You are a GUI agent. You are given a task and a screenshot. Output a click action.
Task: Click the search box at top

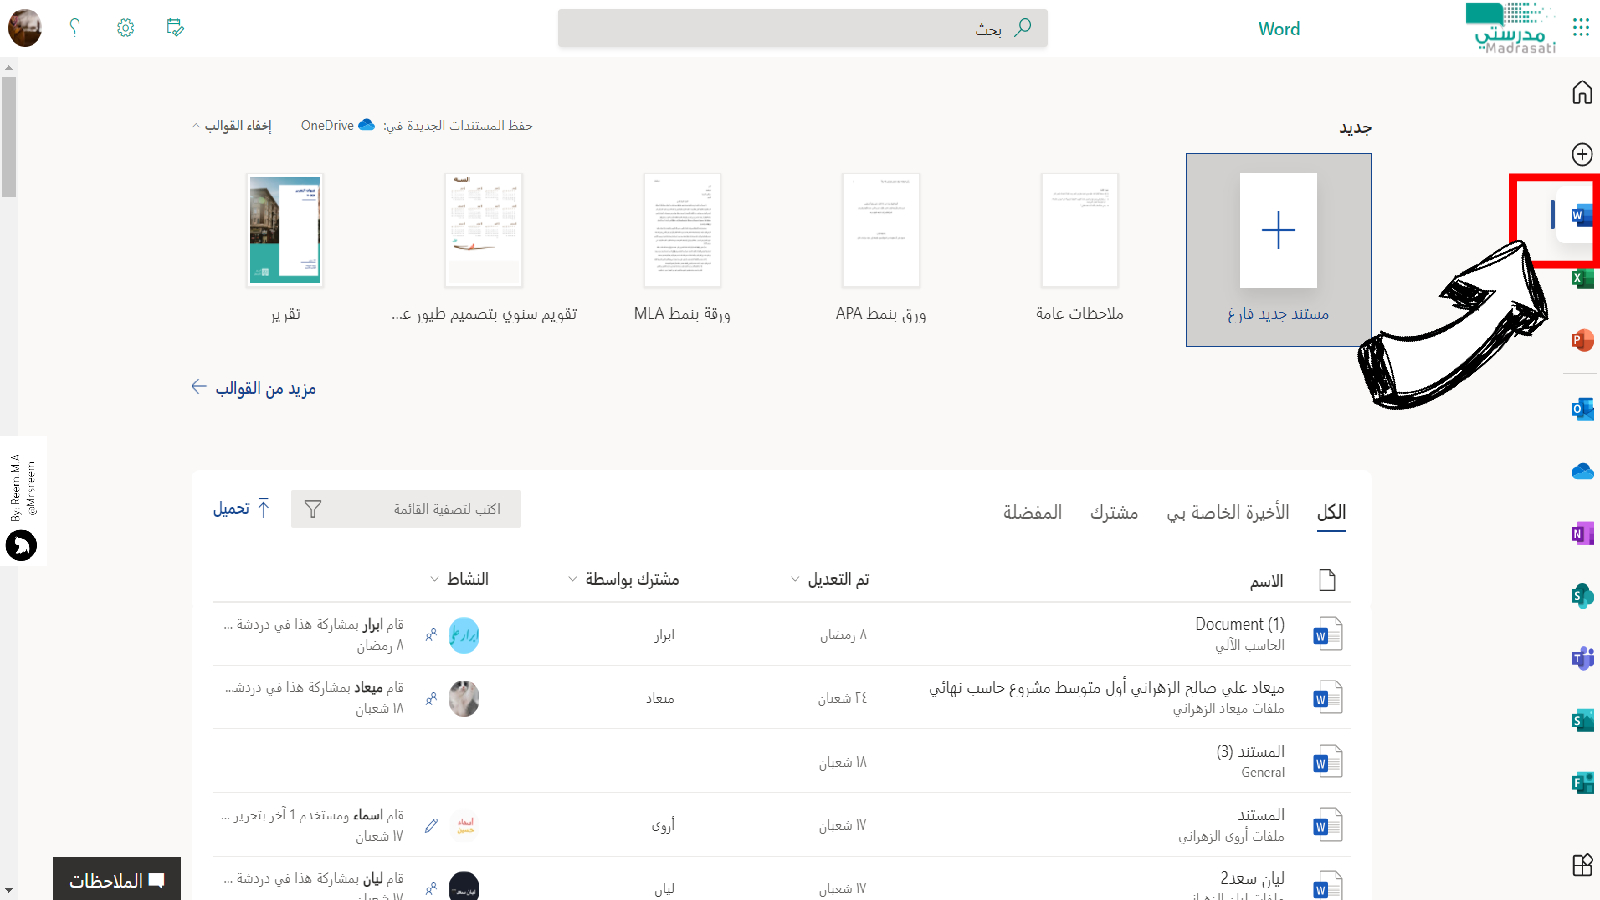[802, 28]
